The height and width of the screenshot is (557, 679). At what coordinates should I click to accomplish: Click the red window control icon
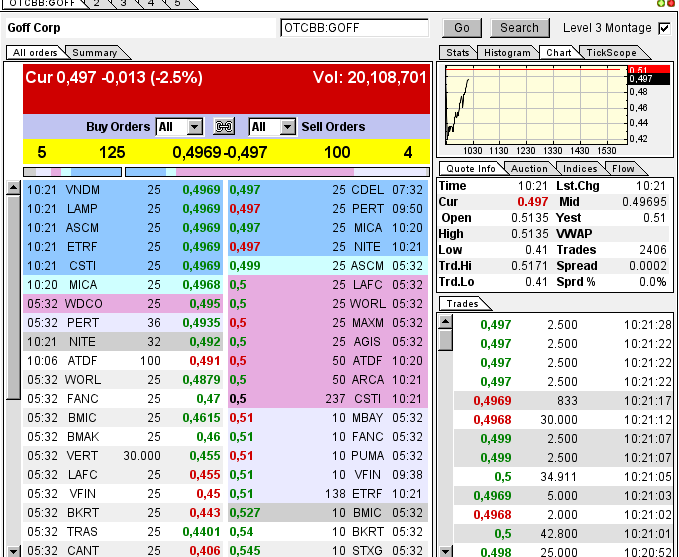(x=671, y=3)
